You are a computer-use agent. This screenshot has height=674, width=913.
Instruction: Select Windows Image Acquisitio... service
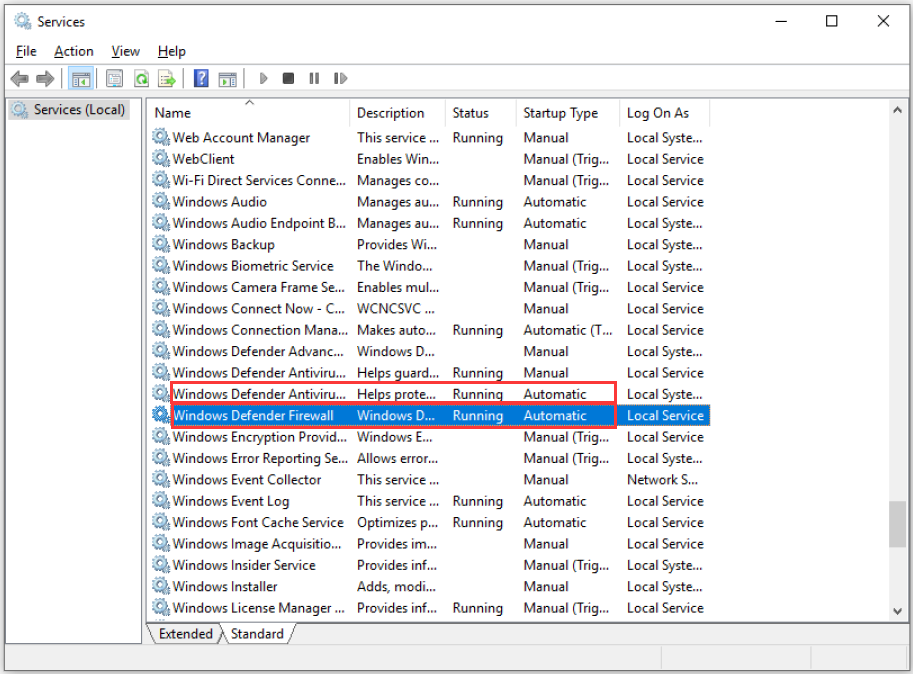(x=430, y=544)
